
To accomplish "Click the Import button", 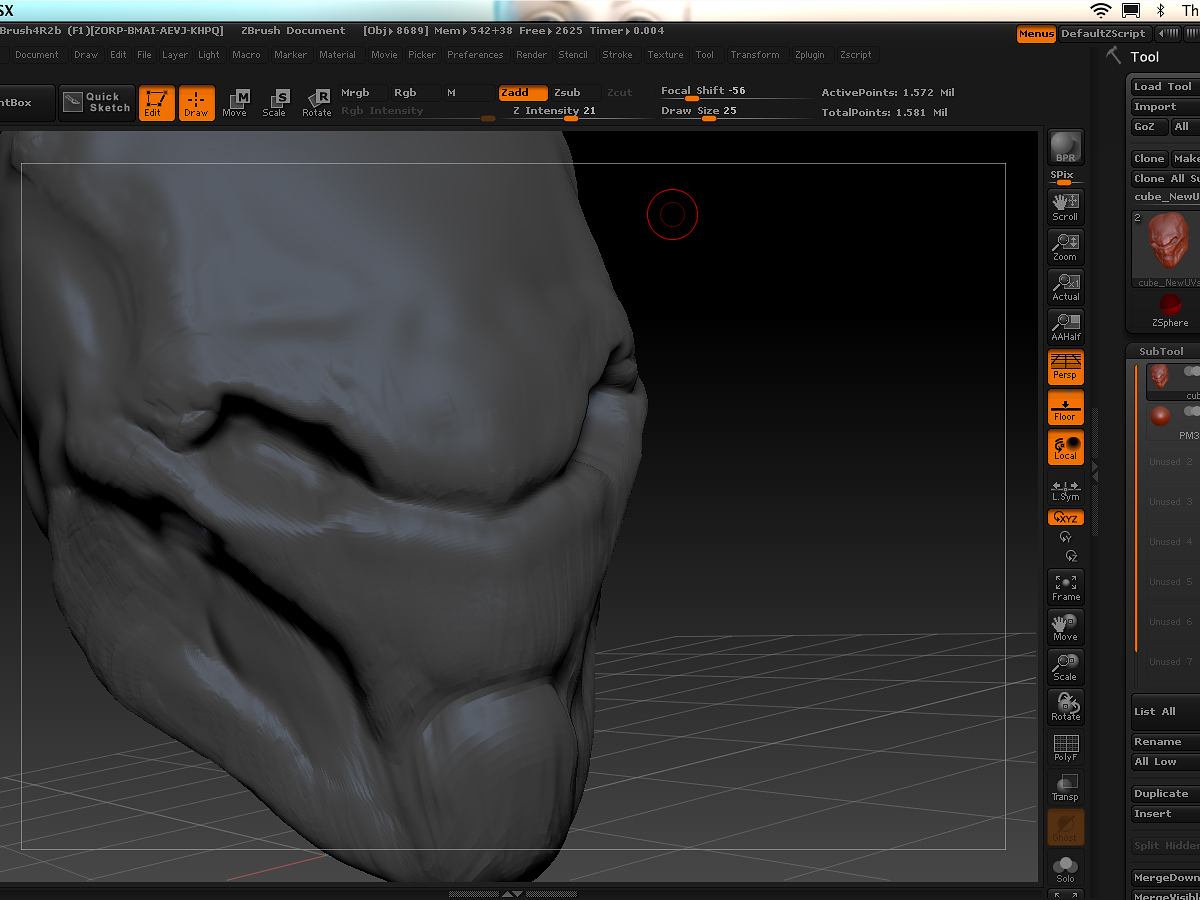I will (x=1164, y=107).
